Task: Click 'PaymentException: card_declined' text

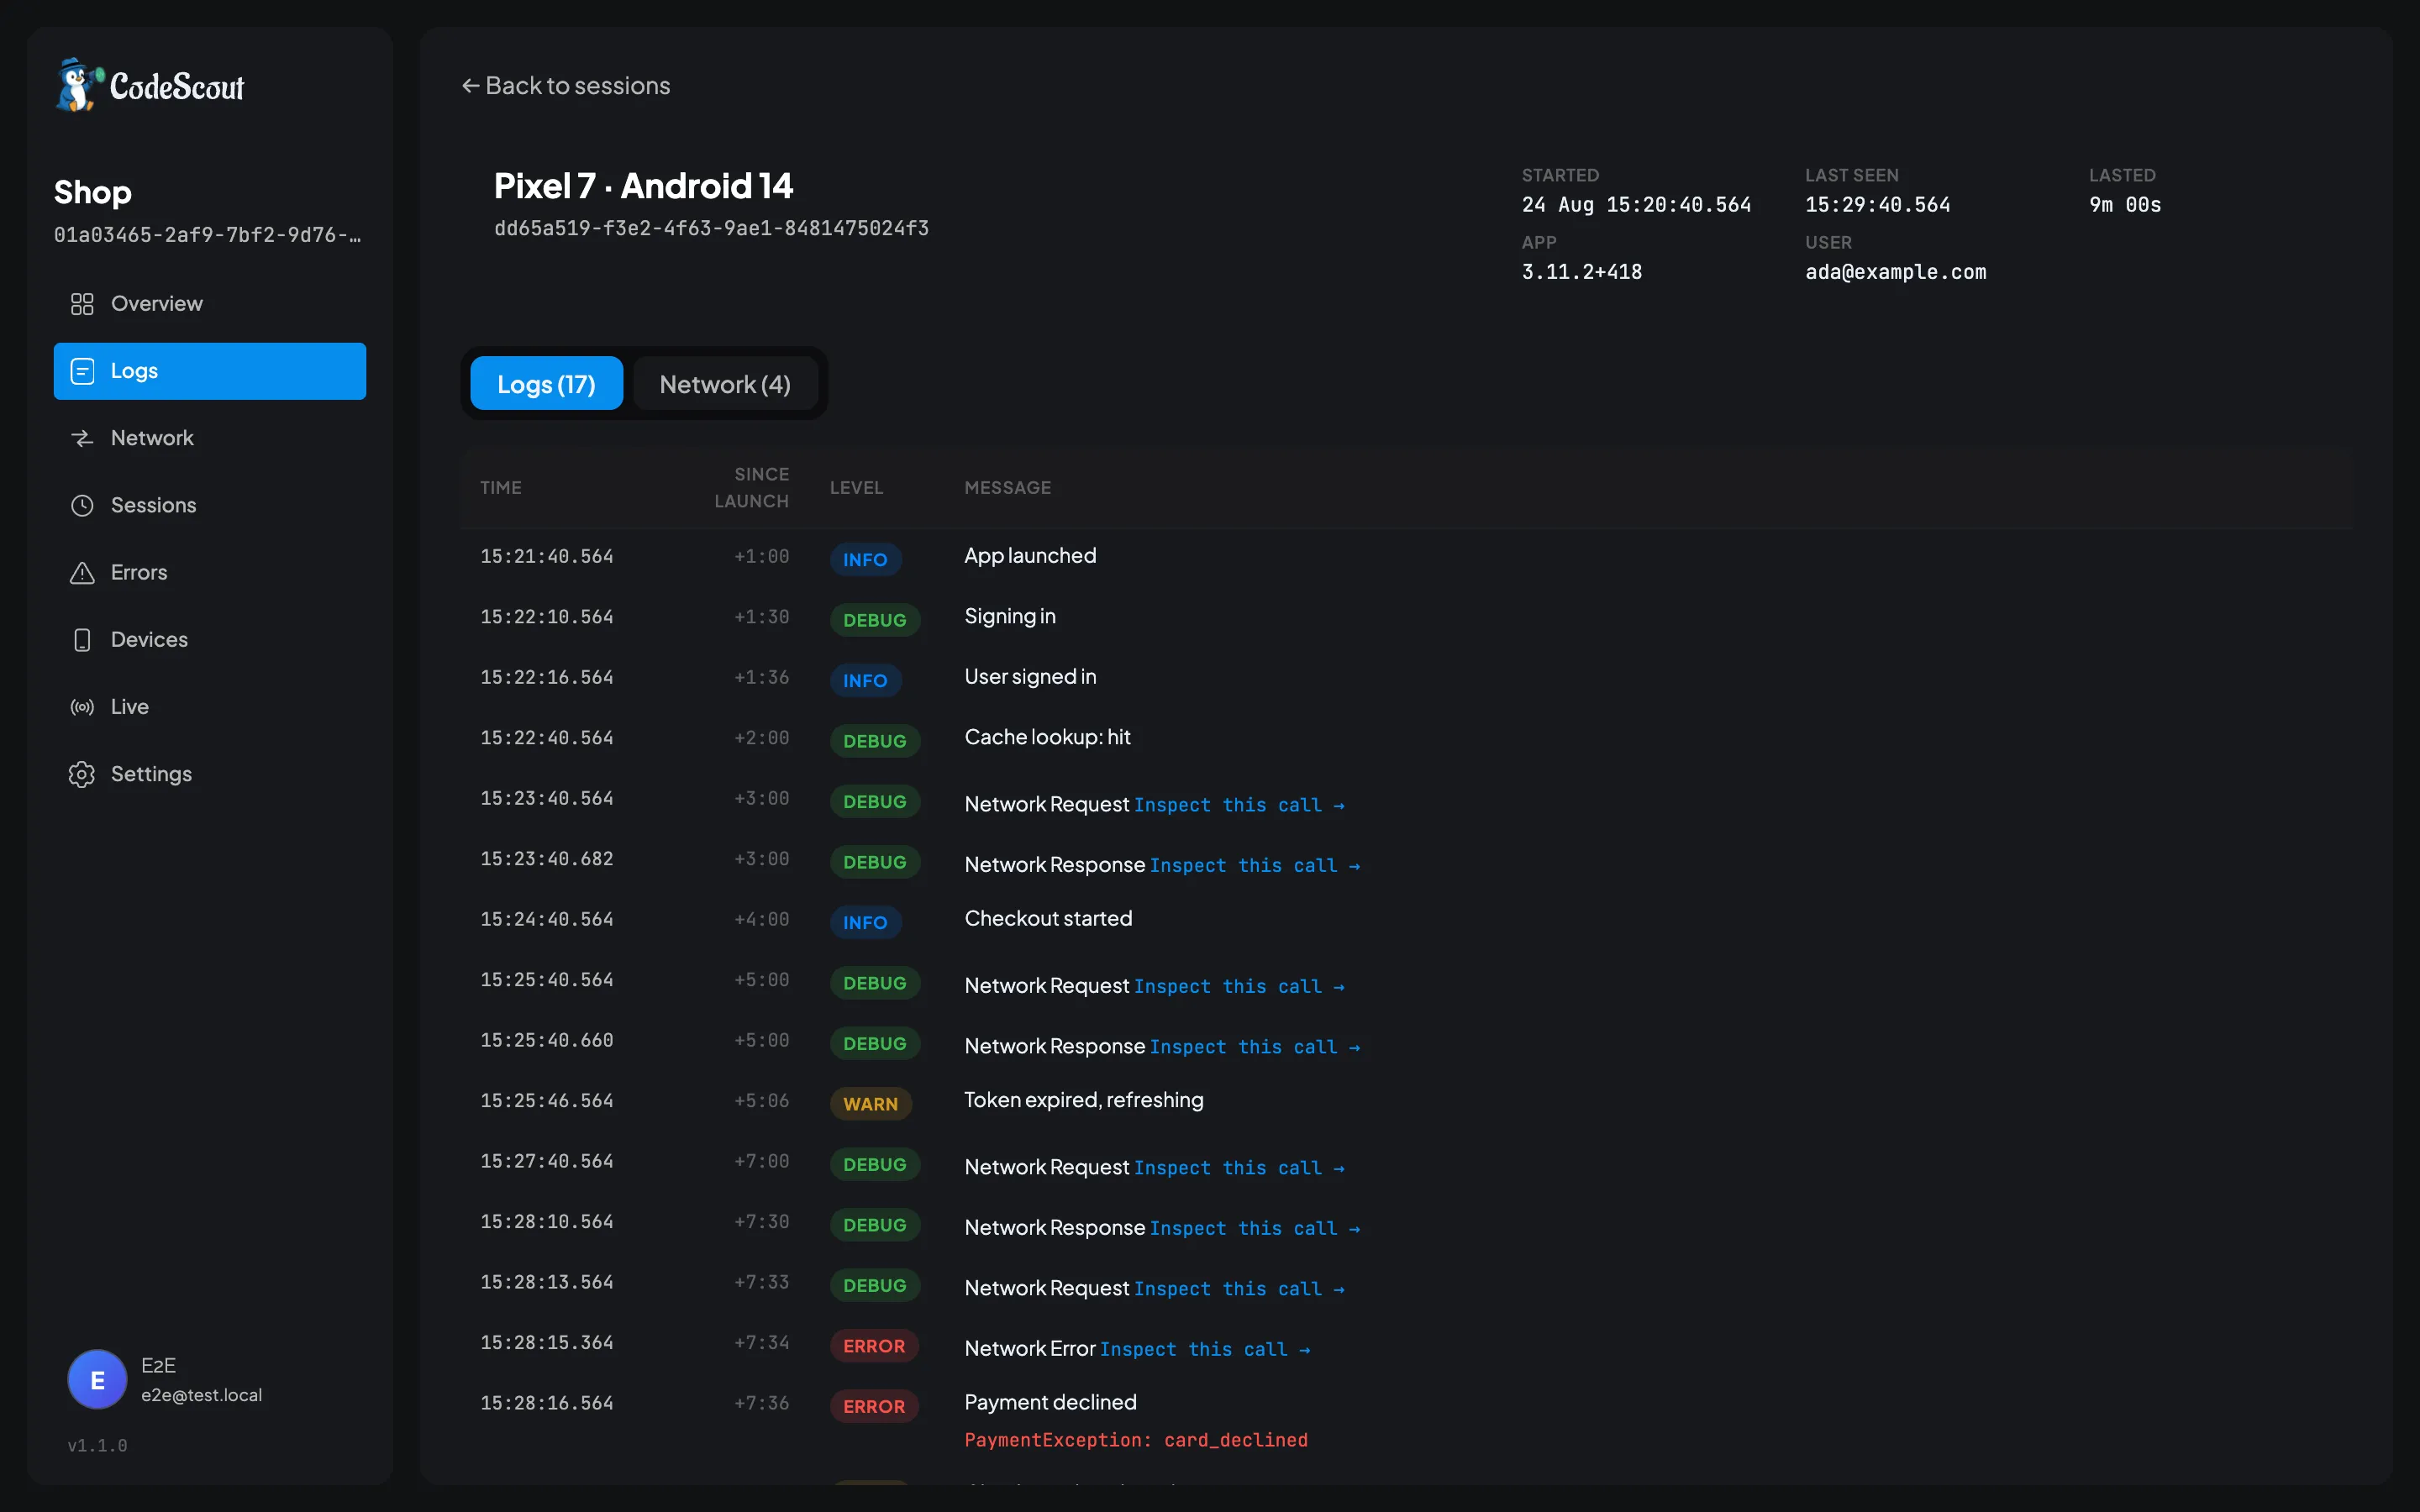Action: click(x=1136, y=1440)
